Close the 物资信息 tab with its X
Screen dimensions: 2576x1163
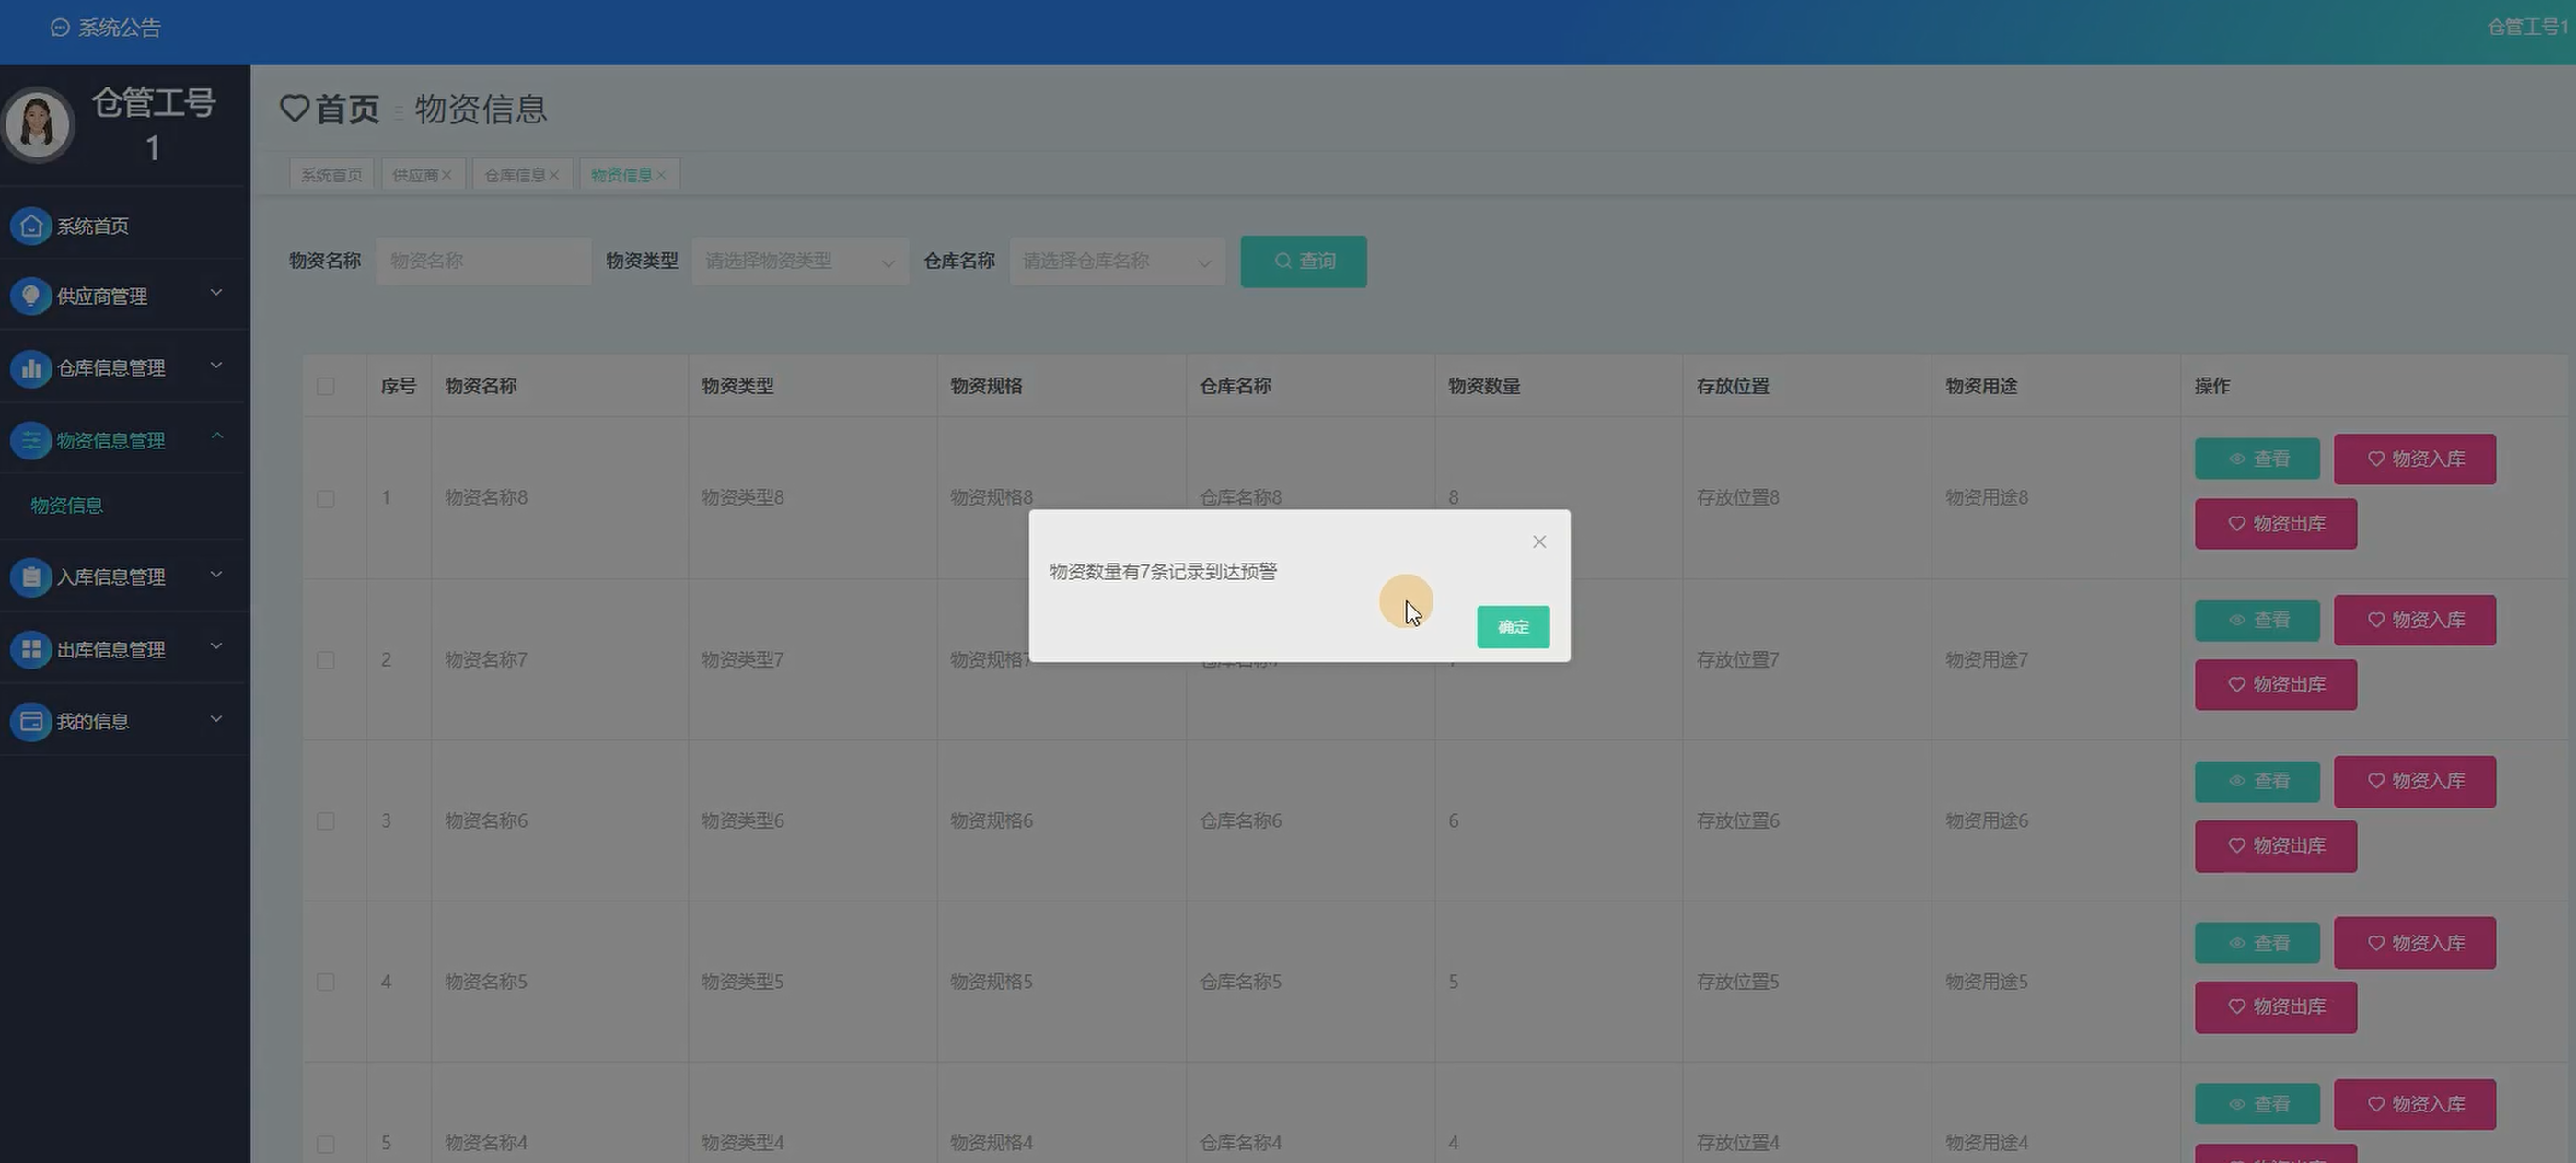pyautogui.click(x=661, y=175)
